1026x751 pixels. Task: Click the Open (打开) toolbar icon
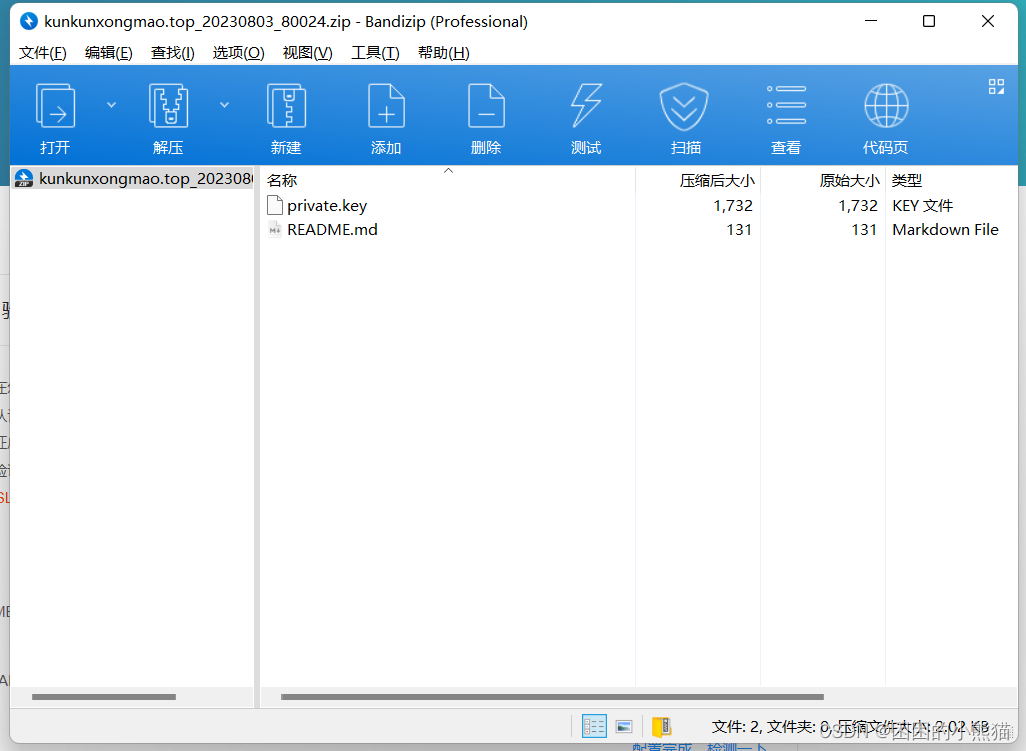(x=55, y=106)
